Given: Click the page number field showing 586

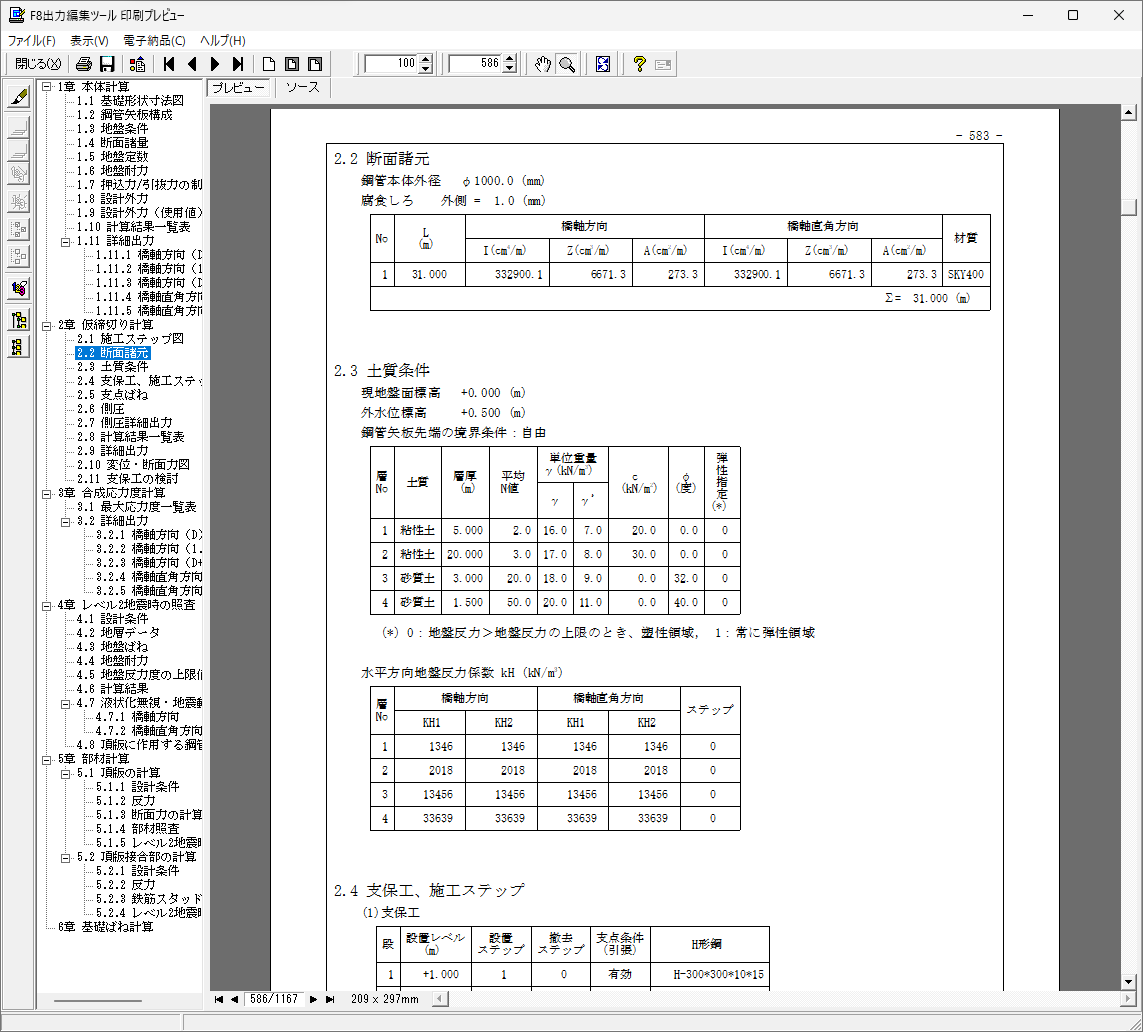Looking at the screenshot, I should point(475,64).
